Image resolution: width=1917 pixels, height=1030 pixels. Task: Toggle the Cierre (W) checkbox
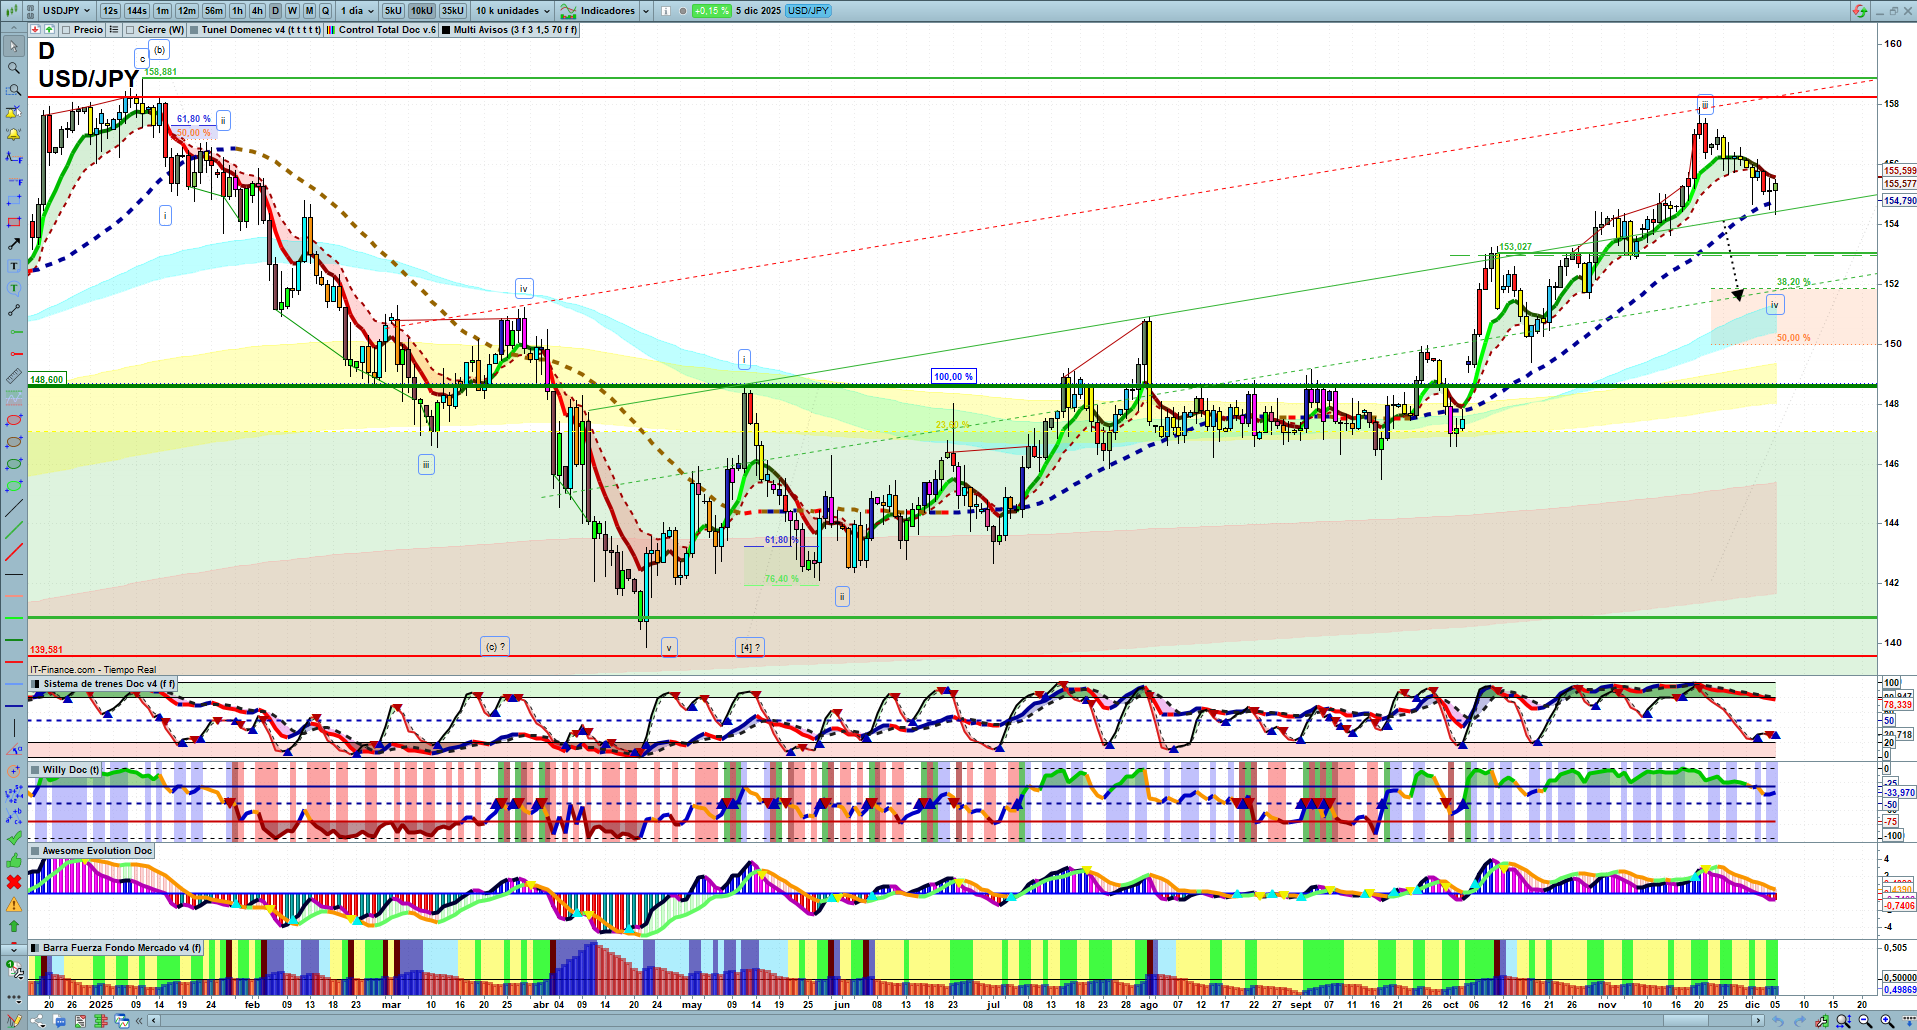coord(130,30)
